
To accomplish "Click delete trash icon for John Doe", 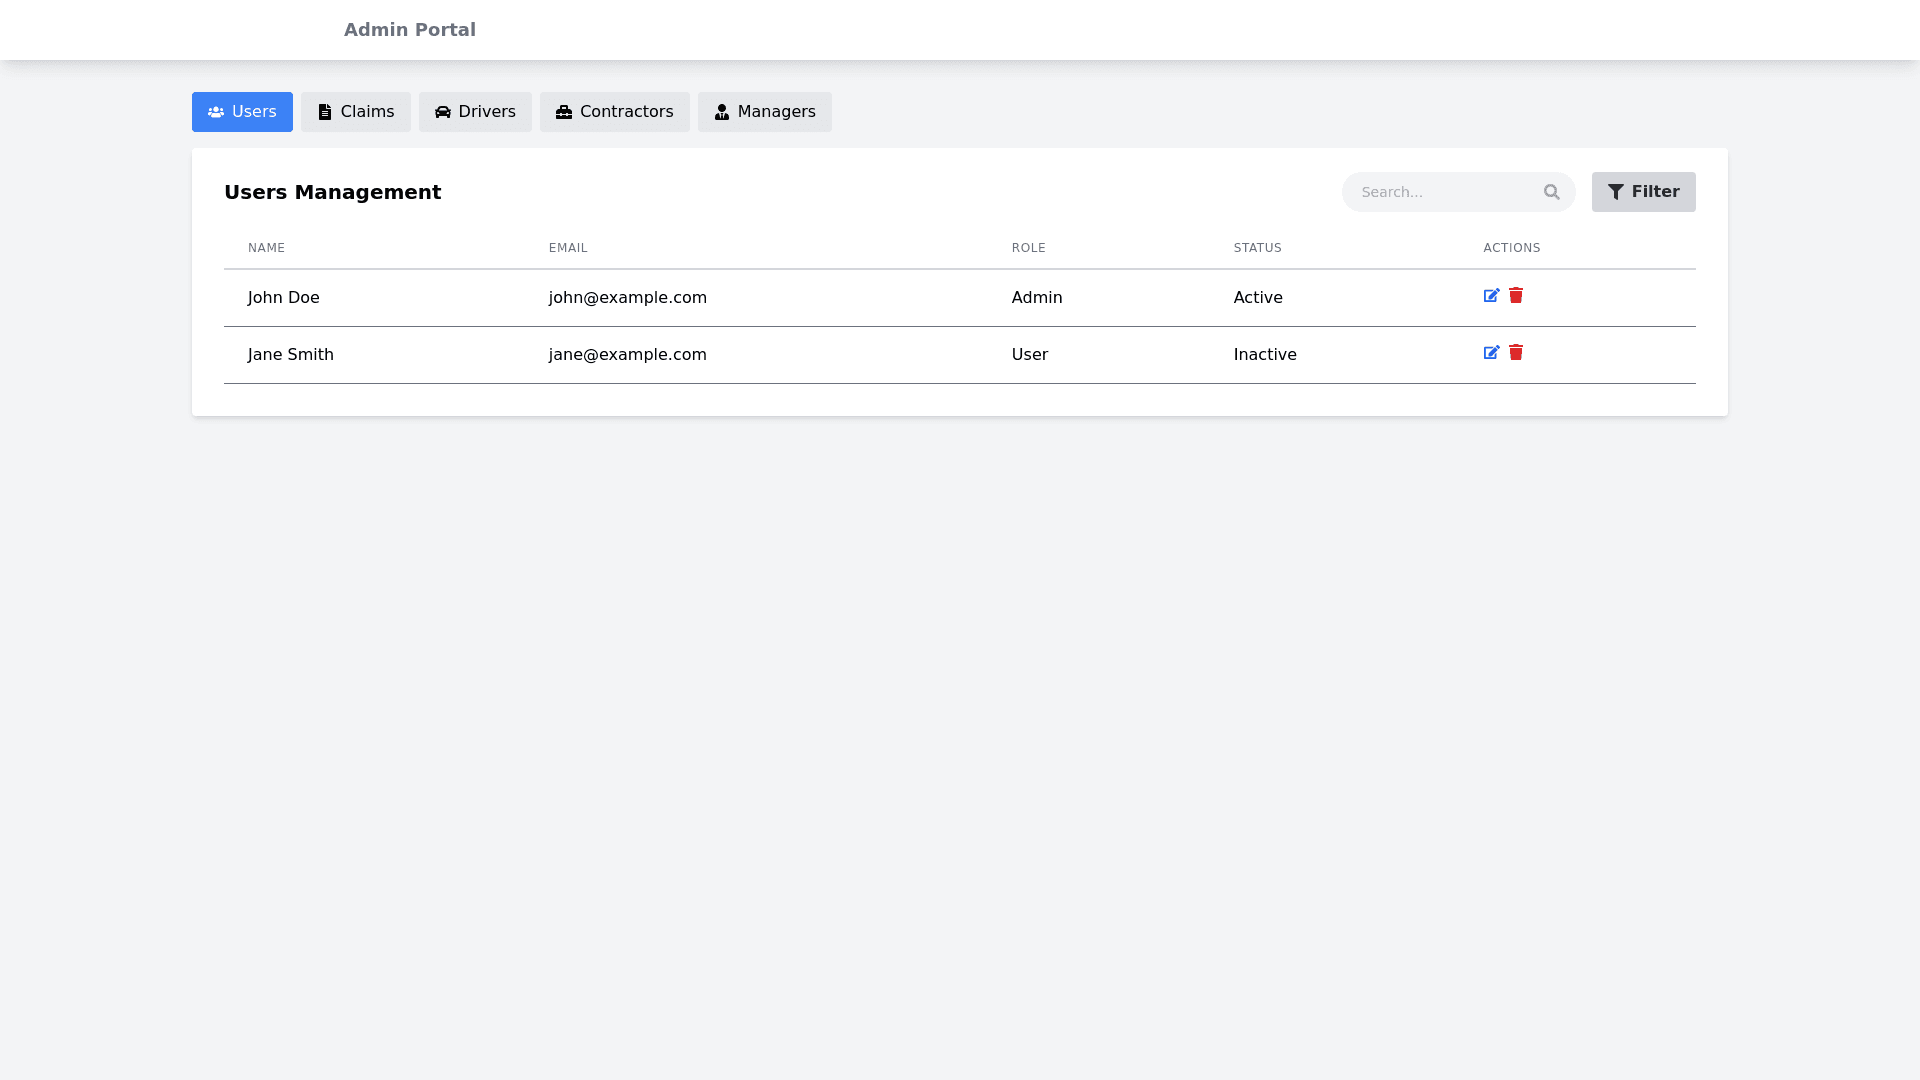I will click(x=1516, y=296).
